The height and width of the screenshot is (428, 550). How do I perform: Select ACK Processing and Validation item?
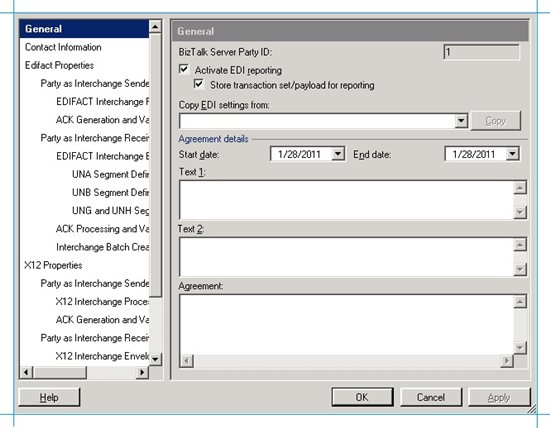(x=102, y=229)
